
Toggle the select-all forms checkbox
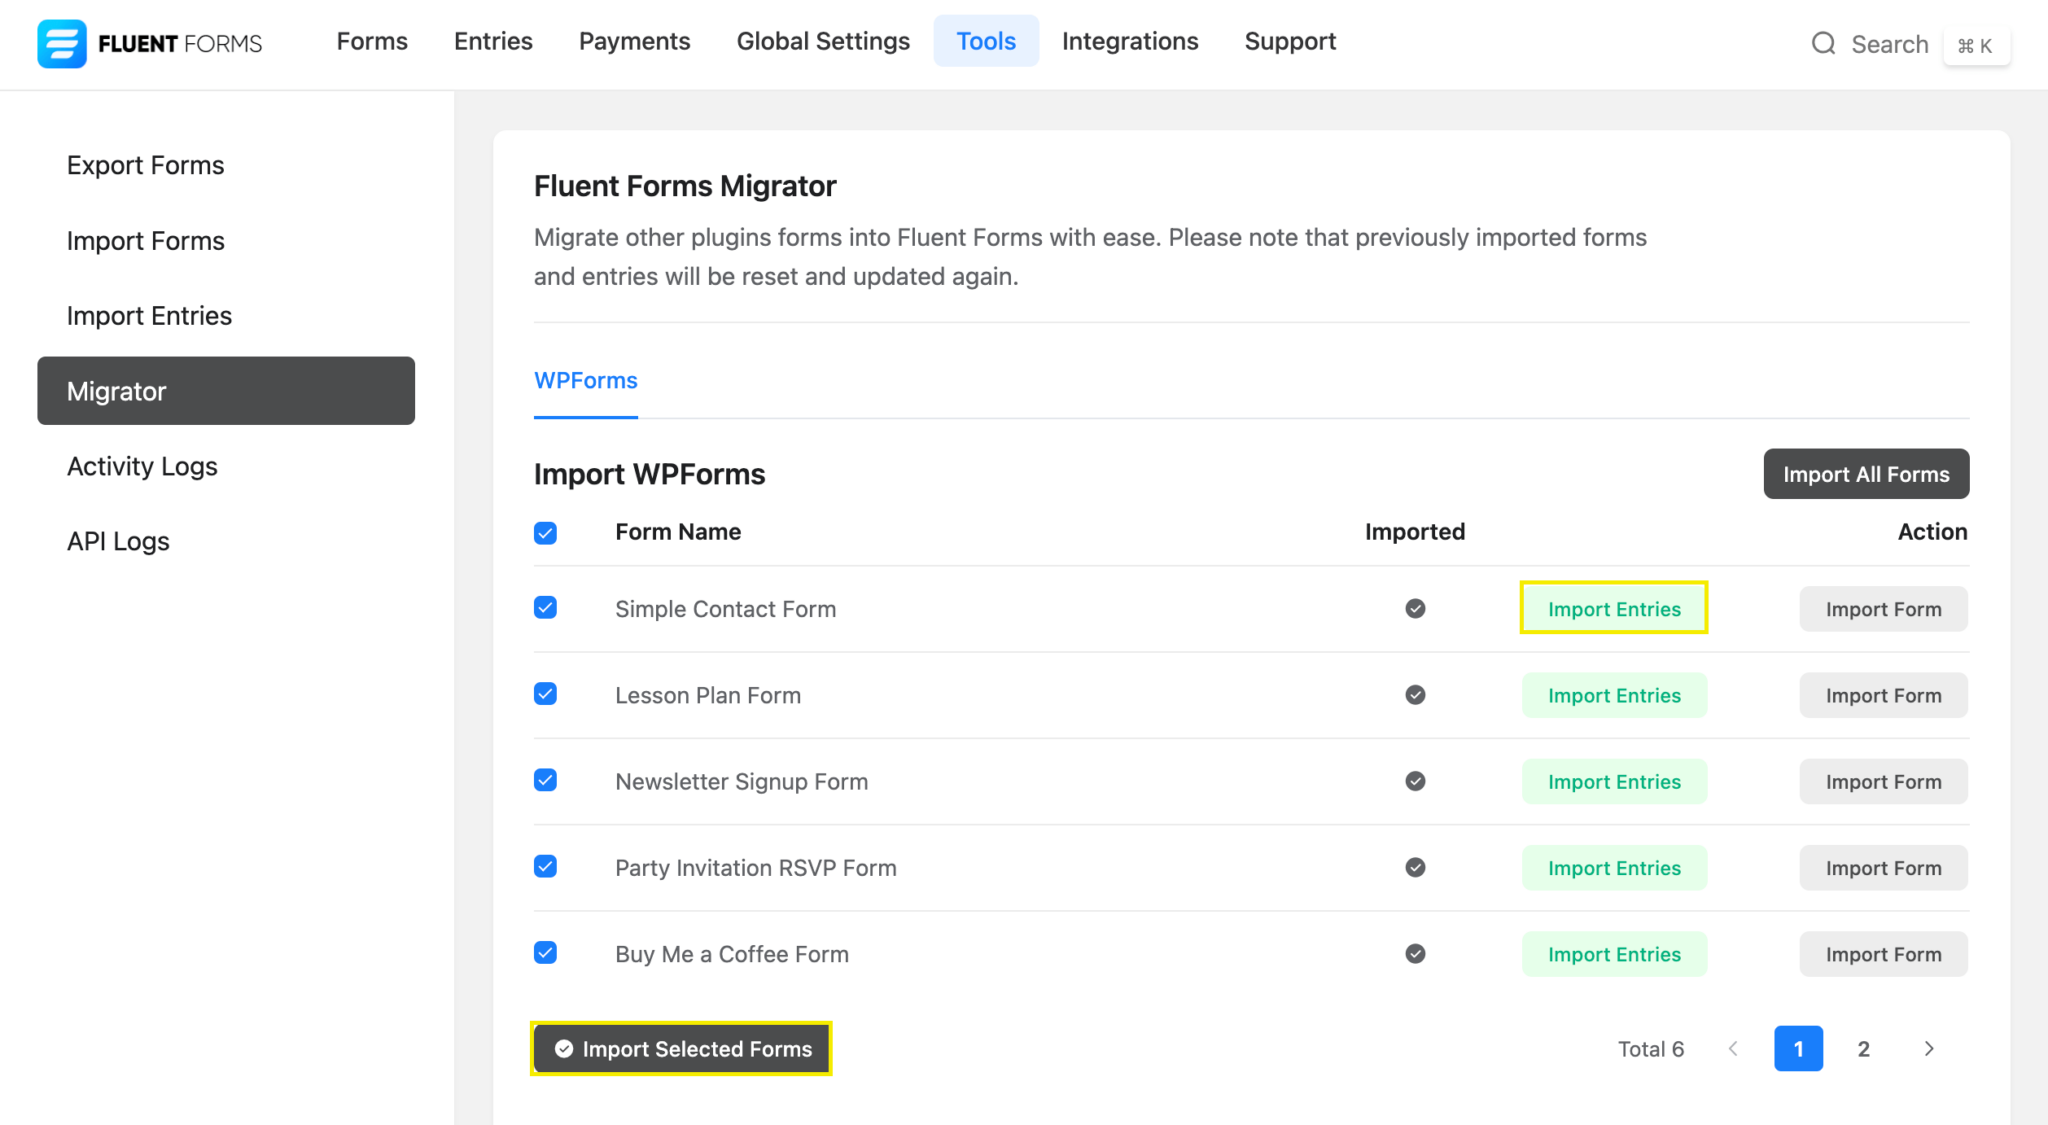[545, 533]
